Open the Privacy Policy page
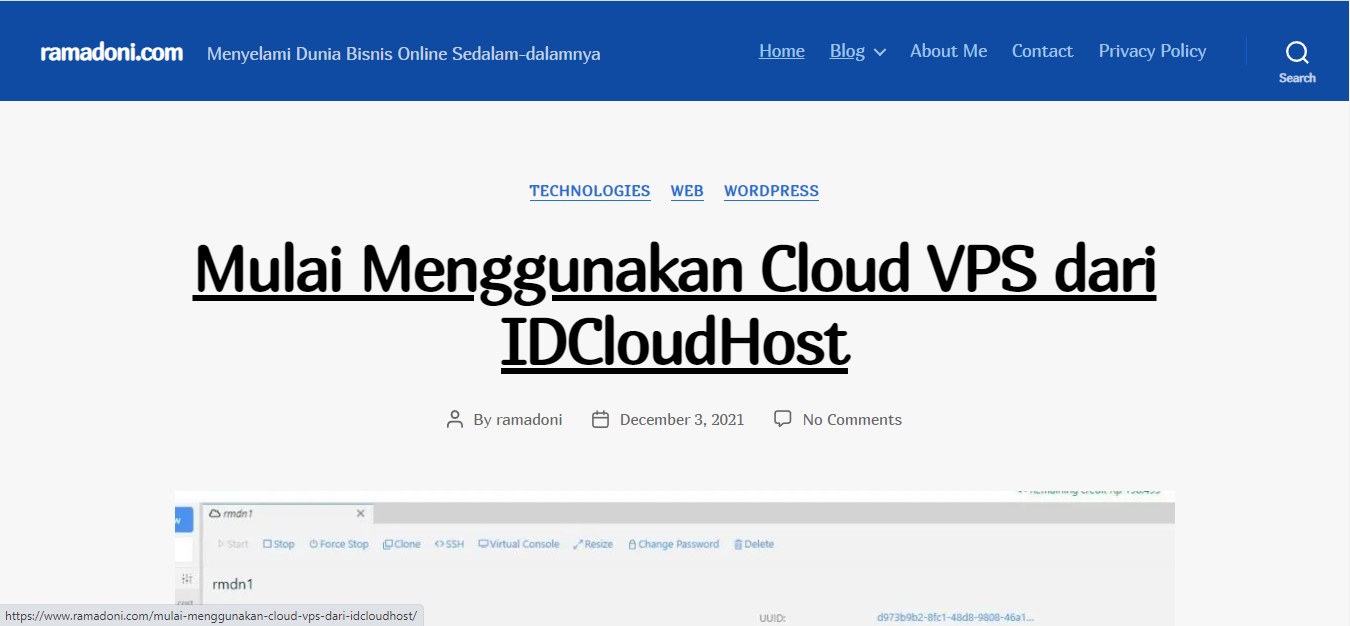The width and height of the screenshot is (1350, 626). pos(1152,51)
